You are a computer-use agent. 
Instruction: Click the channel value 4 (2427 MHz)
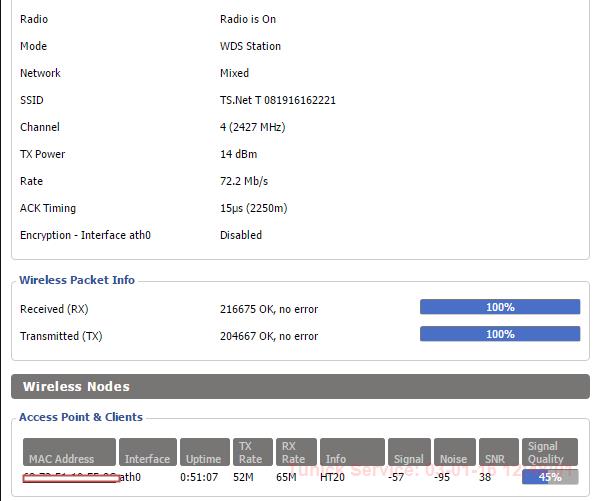click(252, 127)
